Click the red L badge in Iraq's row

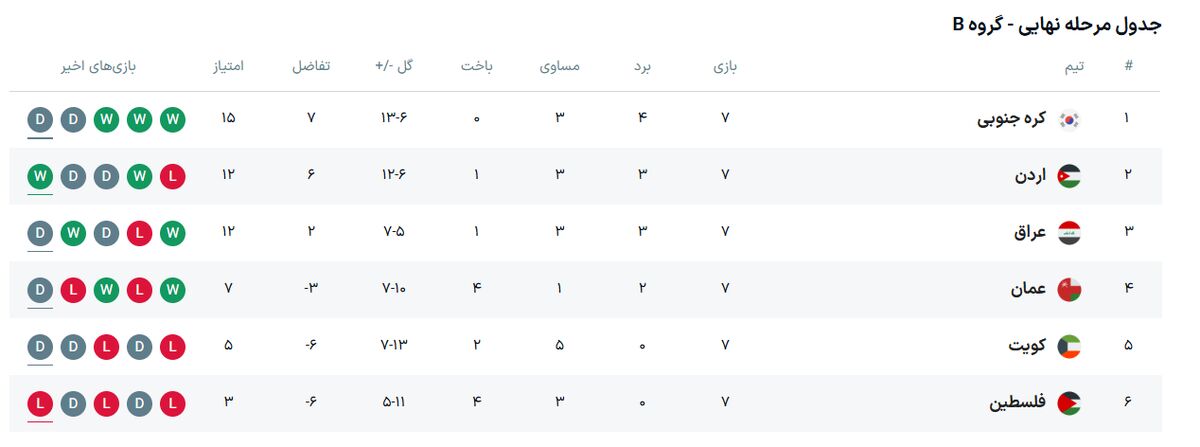click(140, 233)
